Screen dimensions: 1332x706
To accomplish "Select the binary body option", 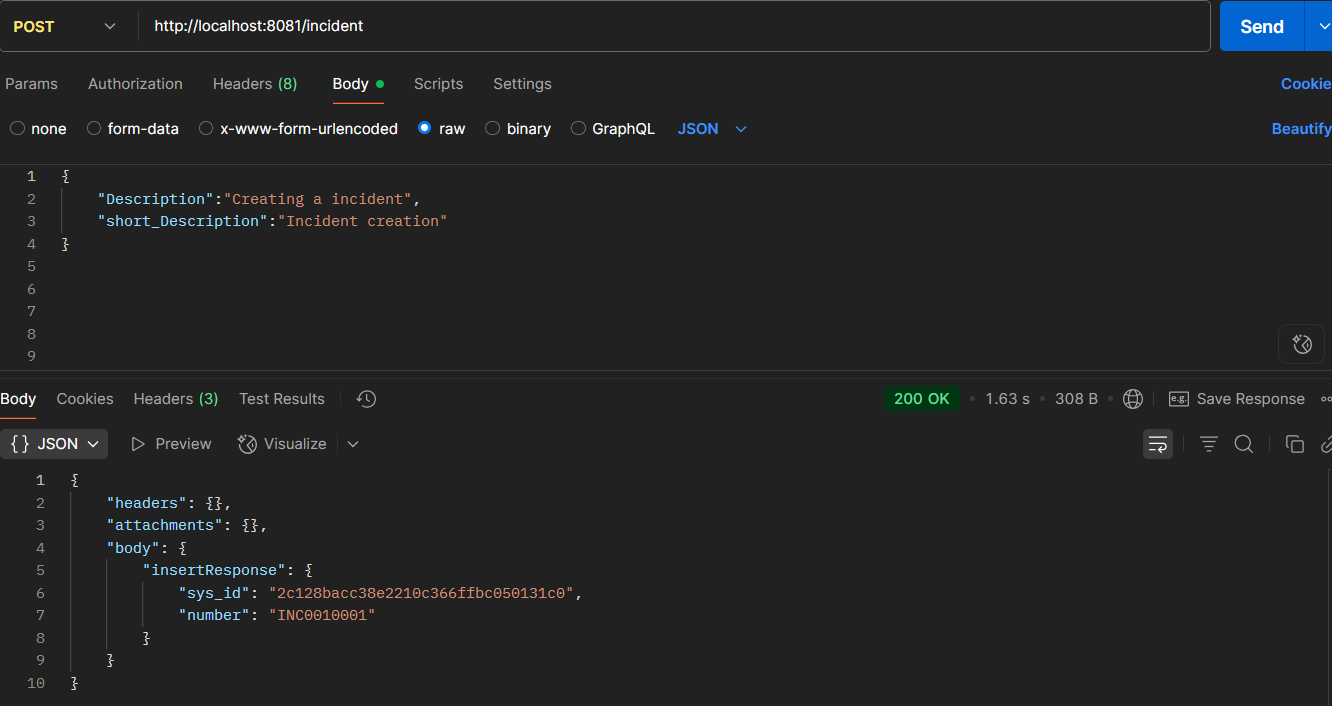I will pos(518,129).
